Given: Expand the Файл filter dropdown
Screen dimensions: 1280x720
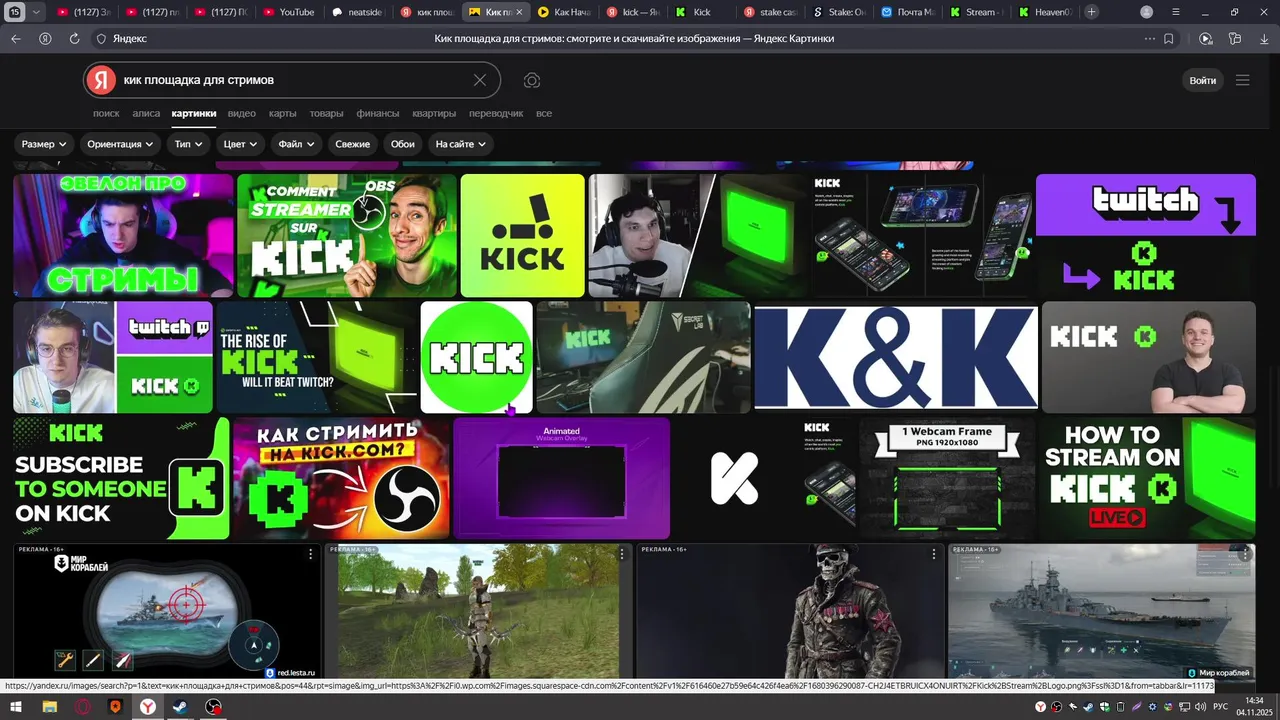Looking at the screenshot, I should point(296,144).
